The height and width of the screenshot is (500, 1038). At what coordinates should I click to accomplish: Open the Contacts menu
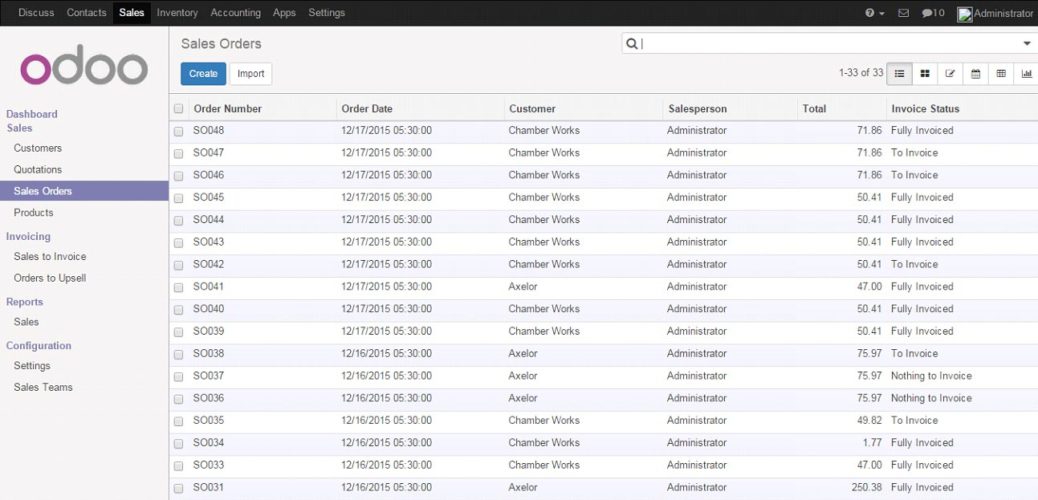click(86, 13)
